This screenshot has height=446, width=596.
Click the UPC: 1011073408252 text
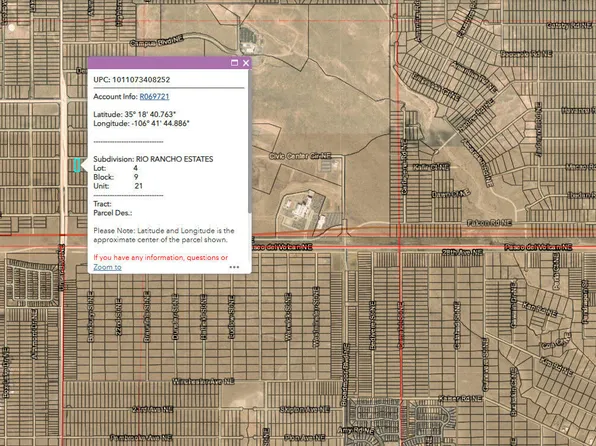coord(132,79)
